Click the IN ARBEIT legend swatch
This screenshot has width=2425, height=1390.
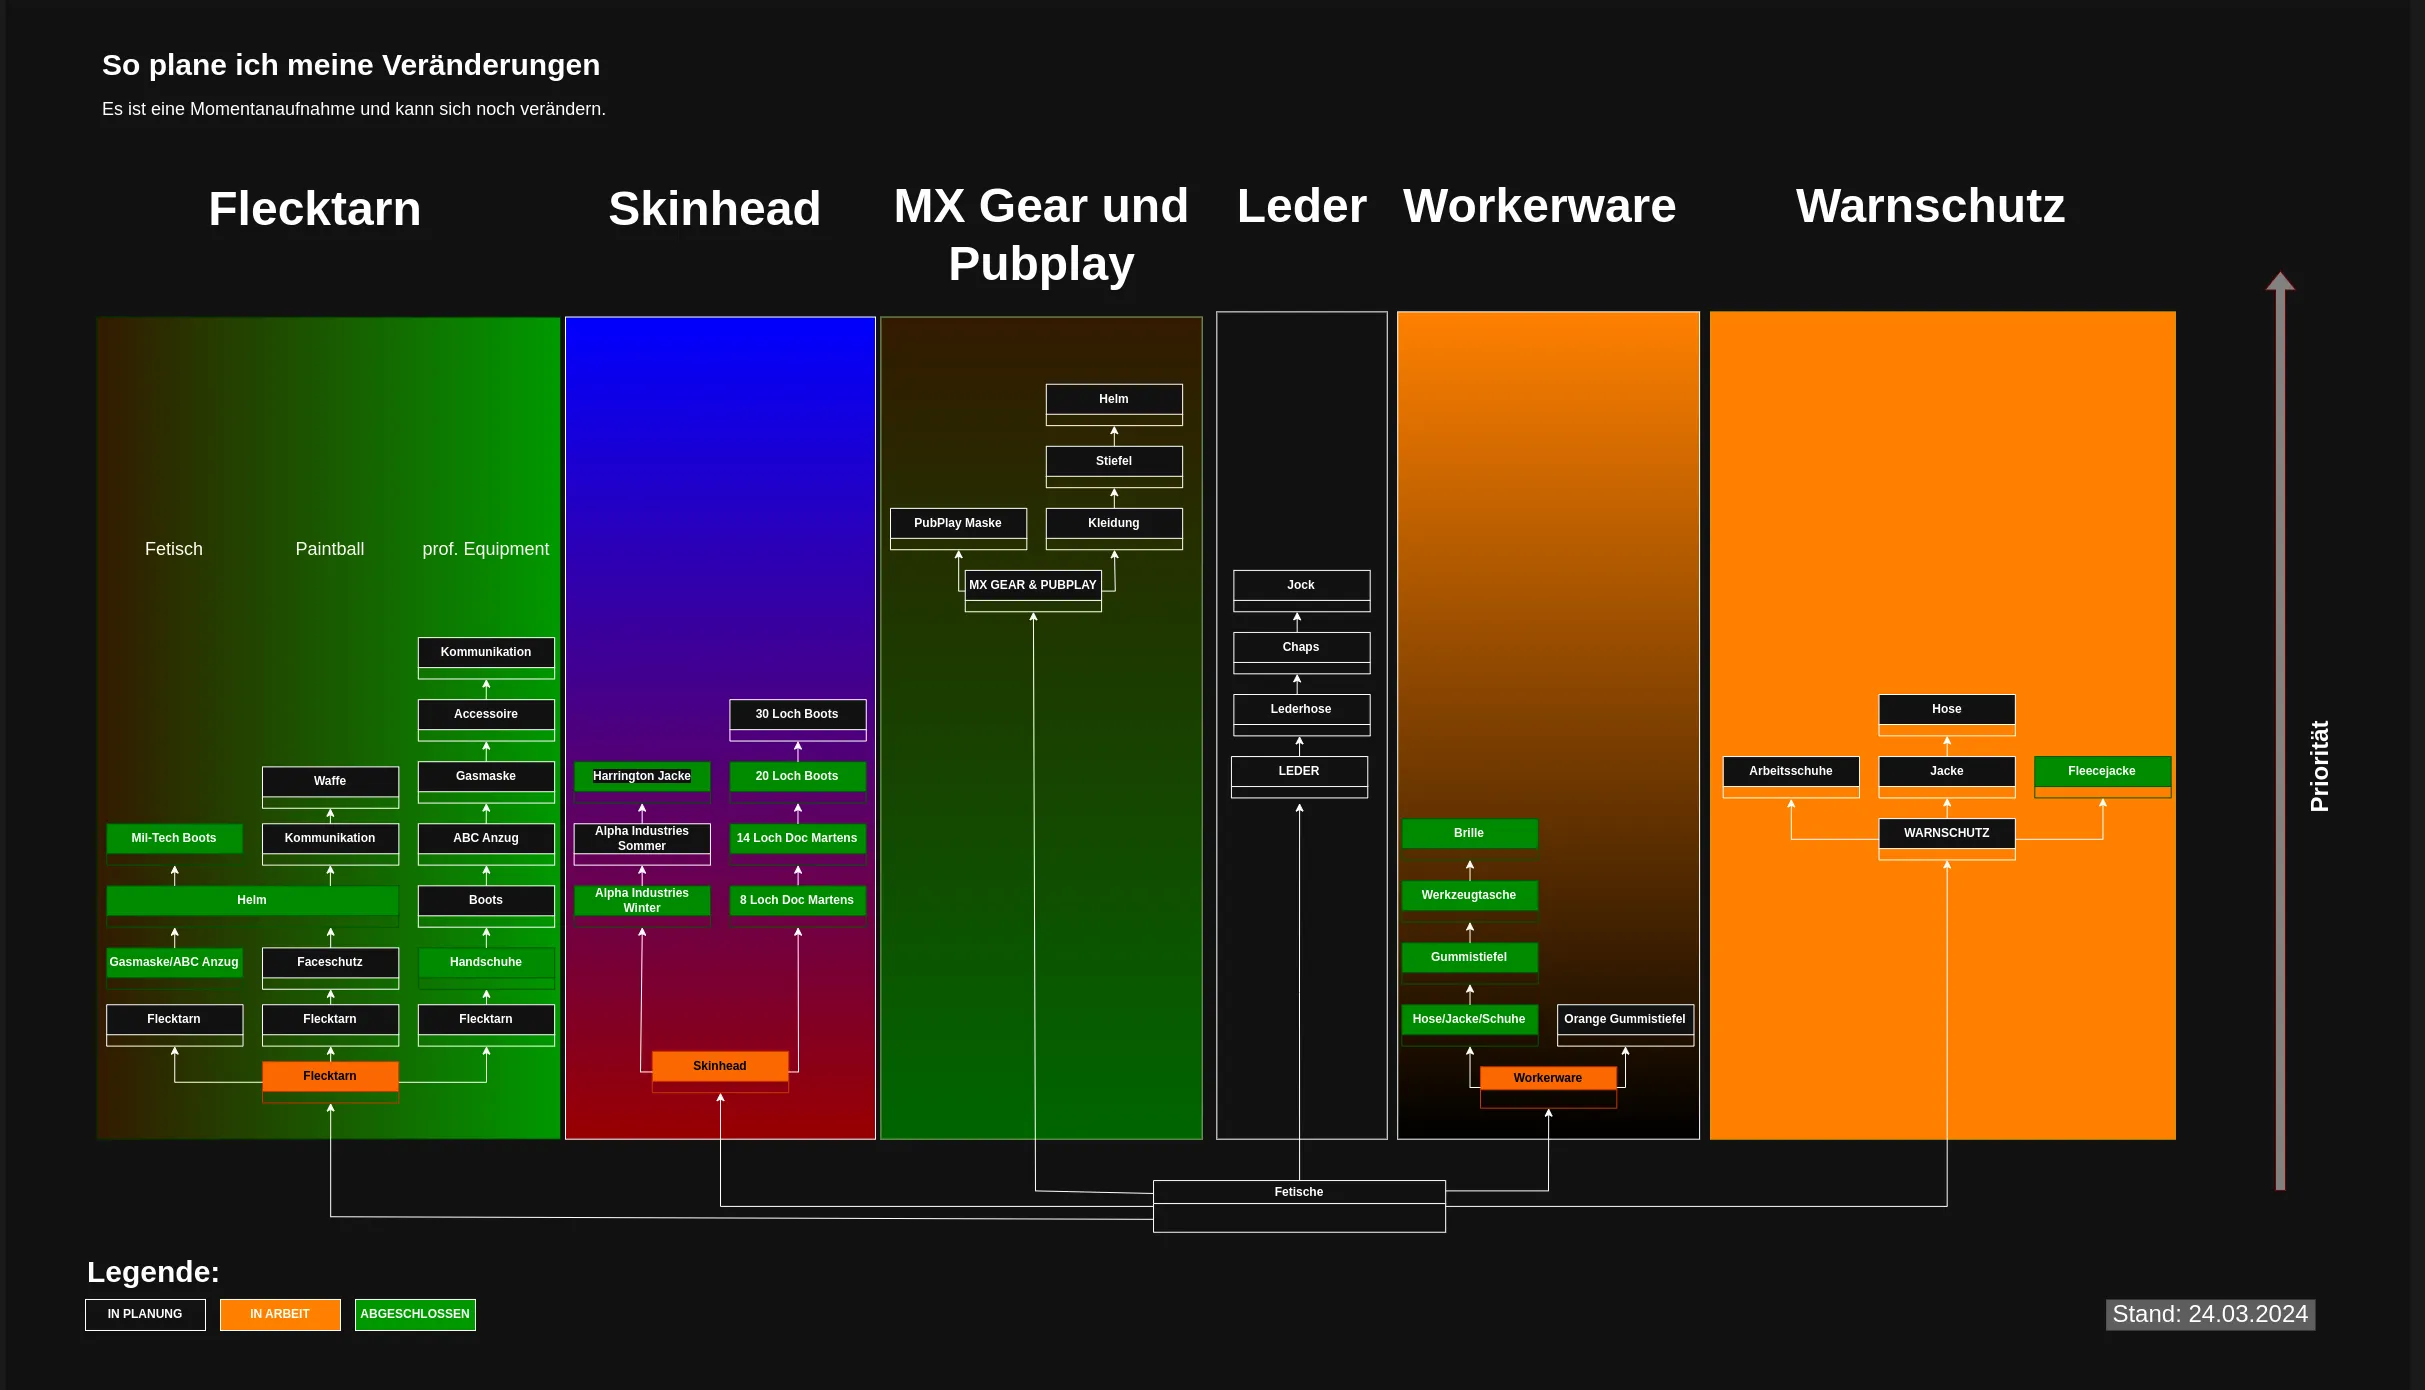[x=280, y=1314]
